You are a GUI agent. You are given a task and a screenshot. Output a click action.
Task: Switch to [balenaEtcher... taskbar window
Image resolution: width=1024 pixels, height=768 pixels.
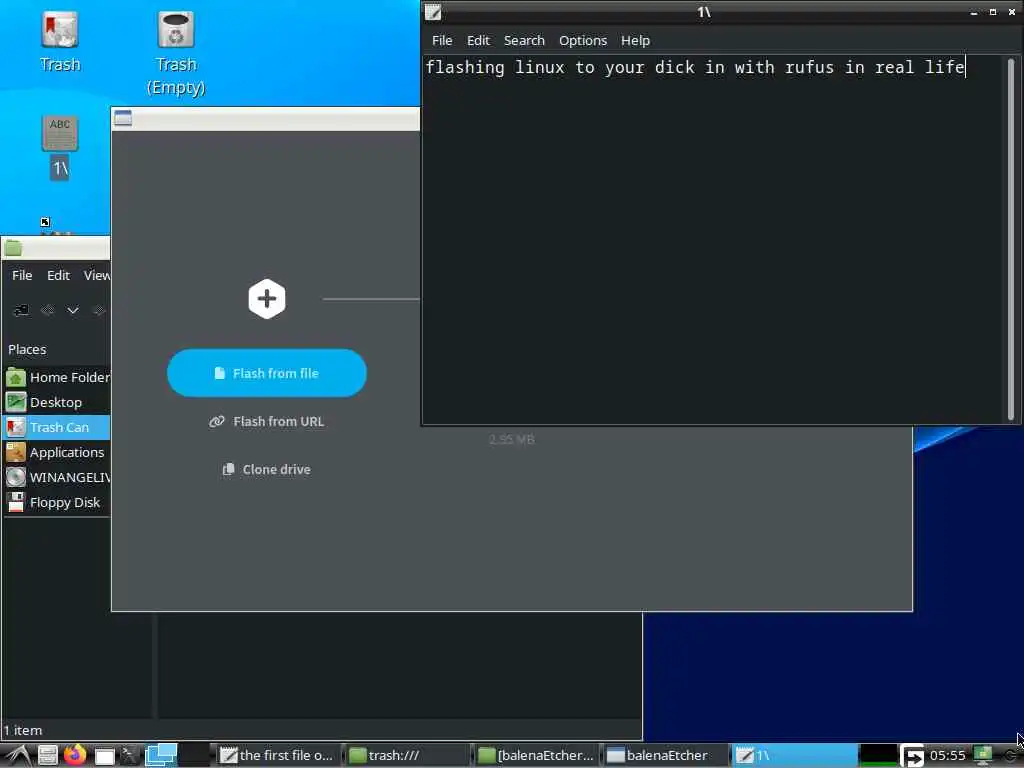[x=536, y=755]
